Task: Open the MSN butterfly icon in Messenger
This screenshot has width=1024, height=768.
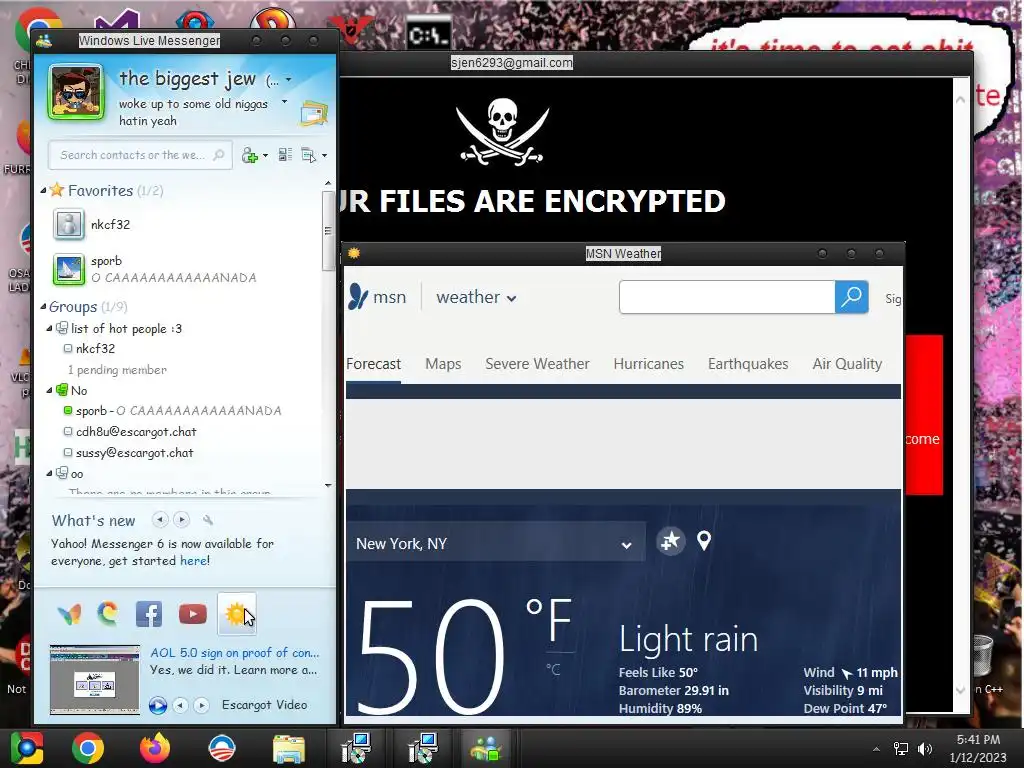Action: pyautogui.click(x=69, y=614)
